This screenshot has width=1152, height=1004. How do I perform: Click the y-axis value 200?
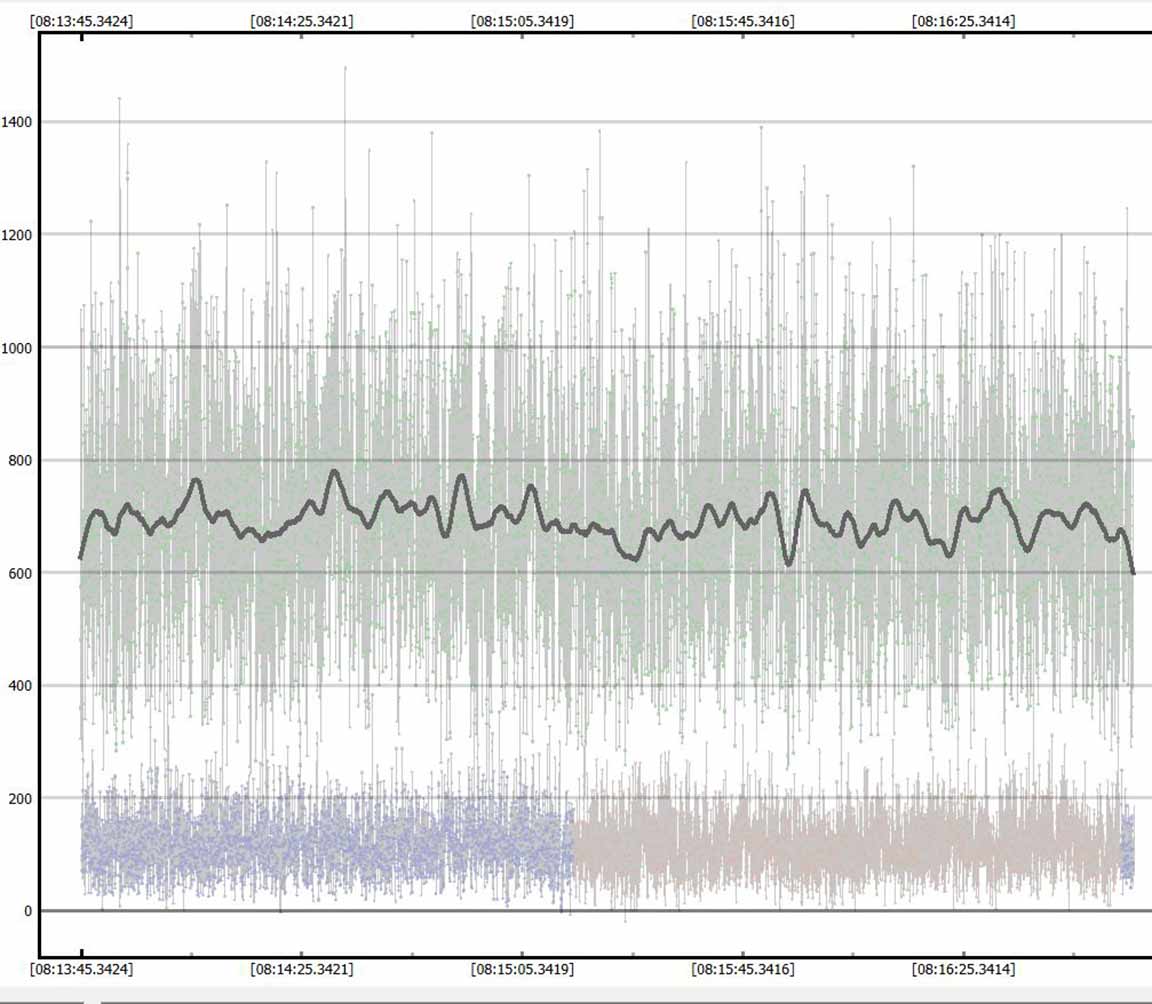click(21, 798)
